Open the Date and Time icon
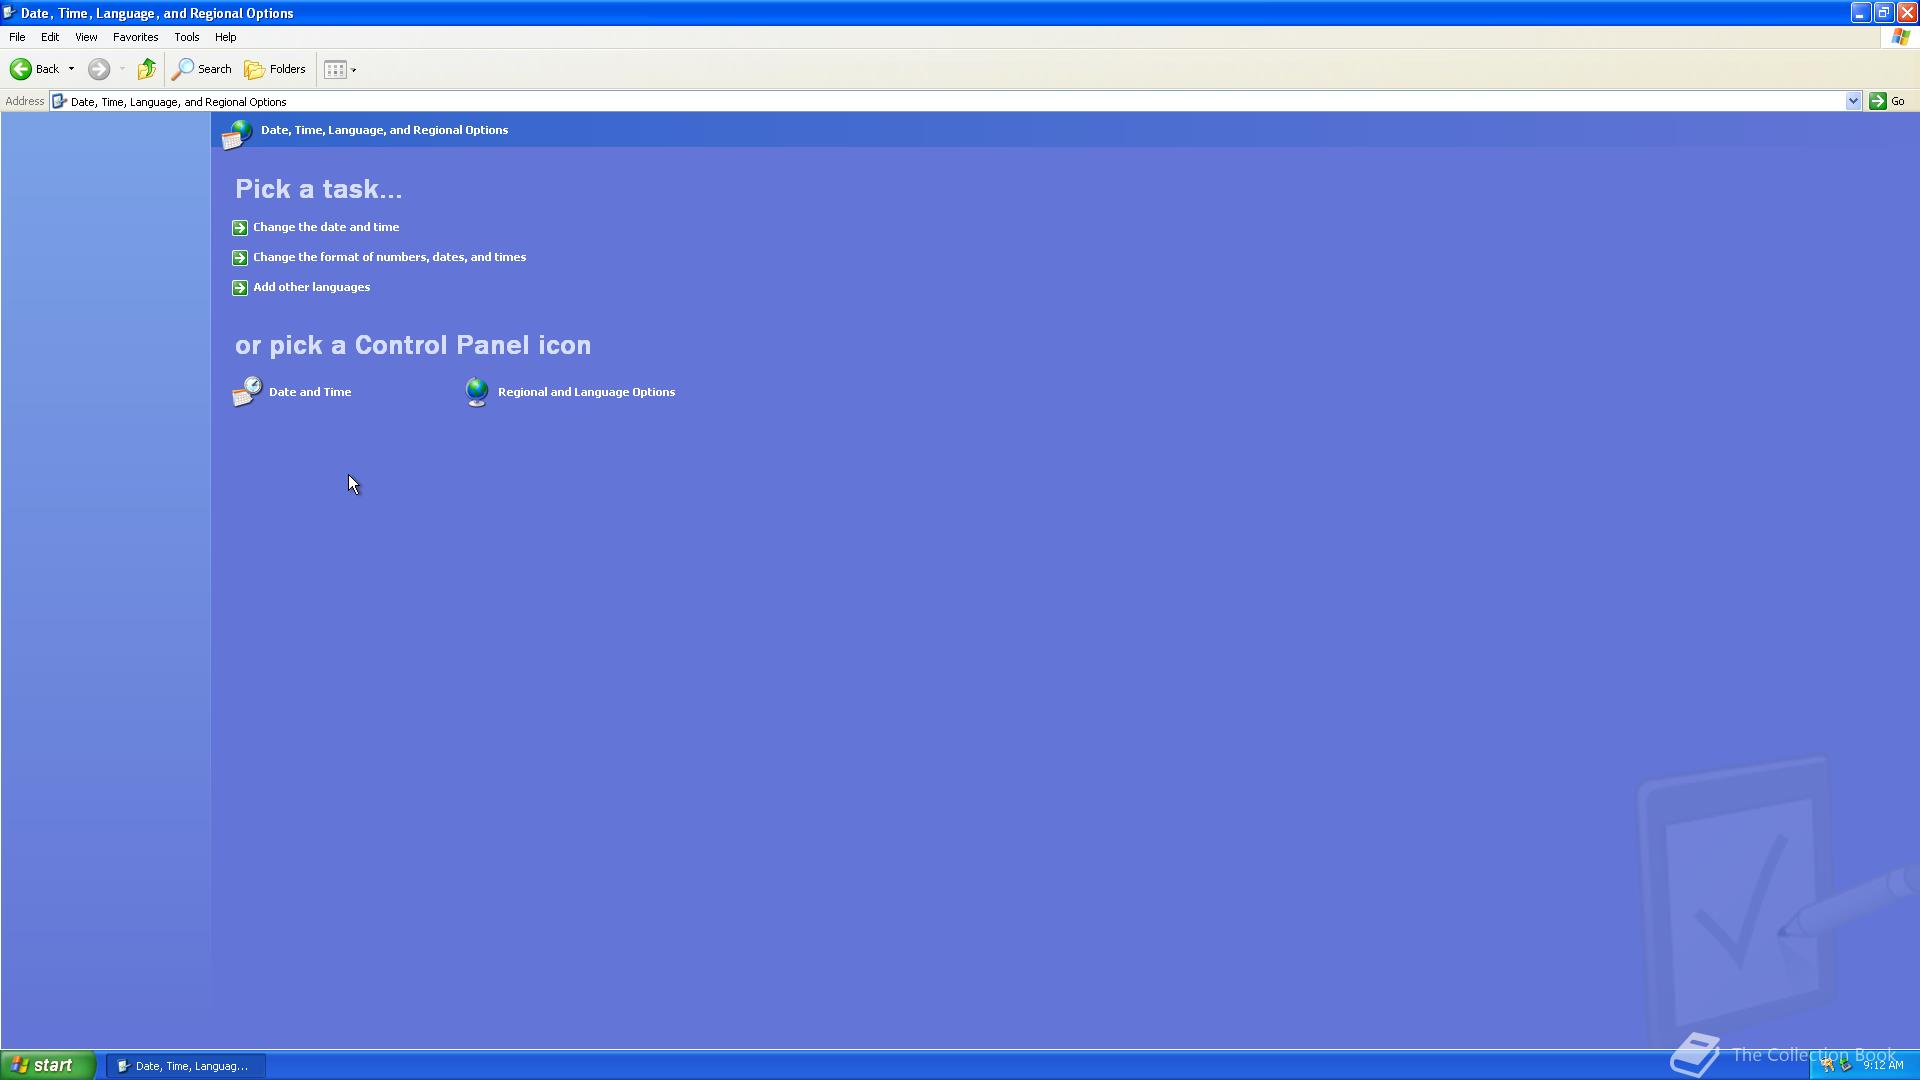 pyautogui.click(x=247, y=392)
